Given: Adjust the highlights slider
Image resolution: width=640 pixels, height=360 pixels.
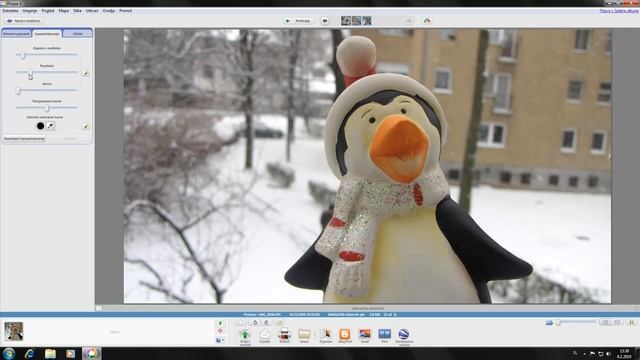Looking at the screenshot, I should [x=47, y=72].
